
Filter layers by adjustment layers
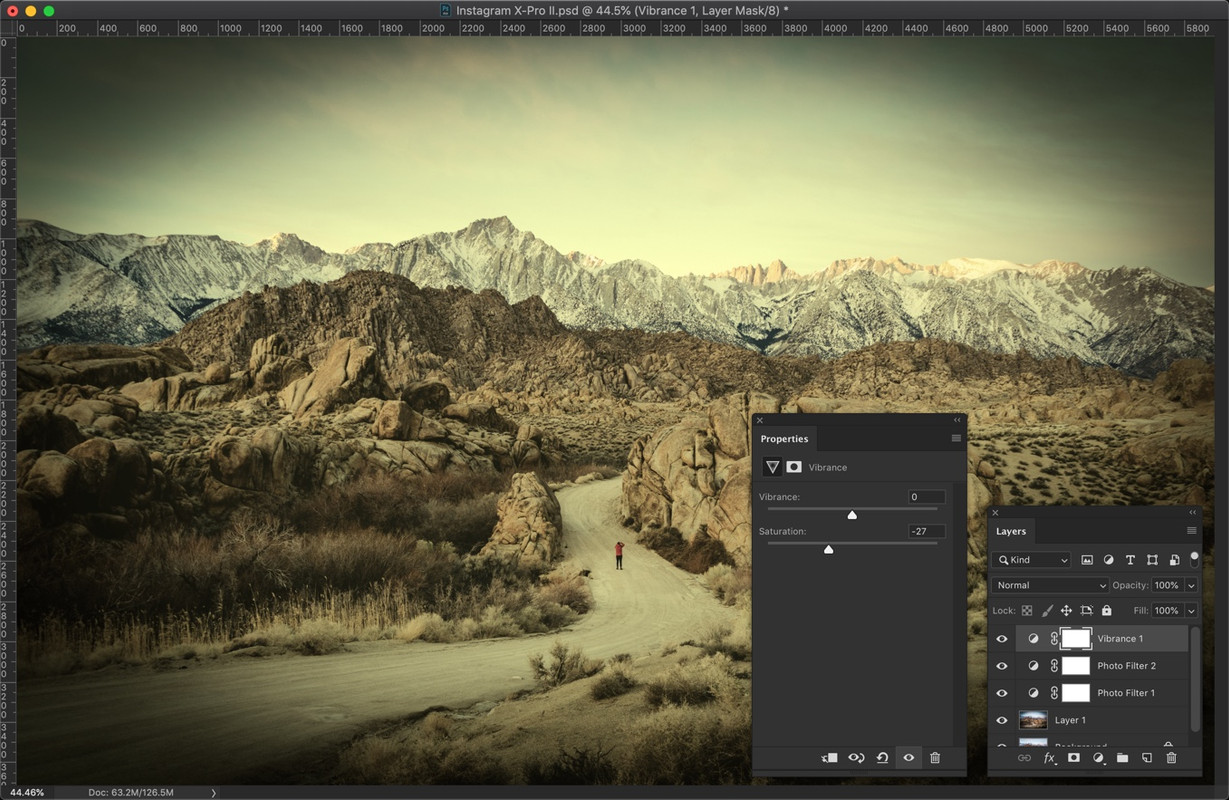(1109, 560)
